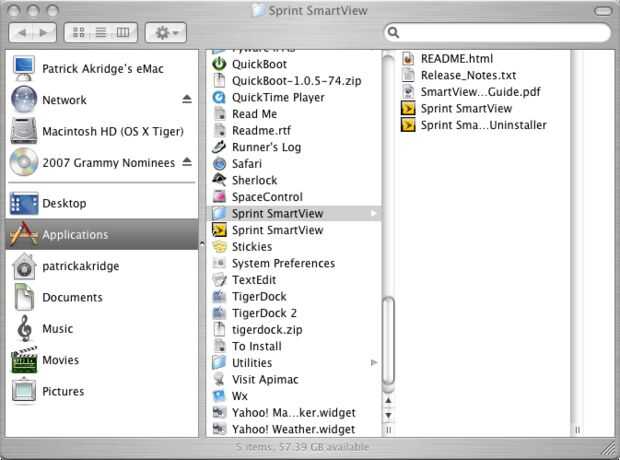Click the sidebar divider handle dot

tap(202, 244)
